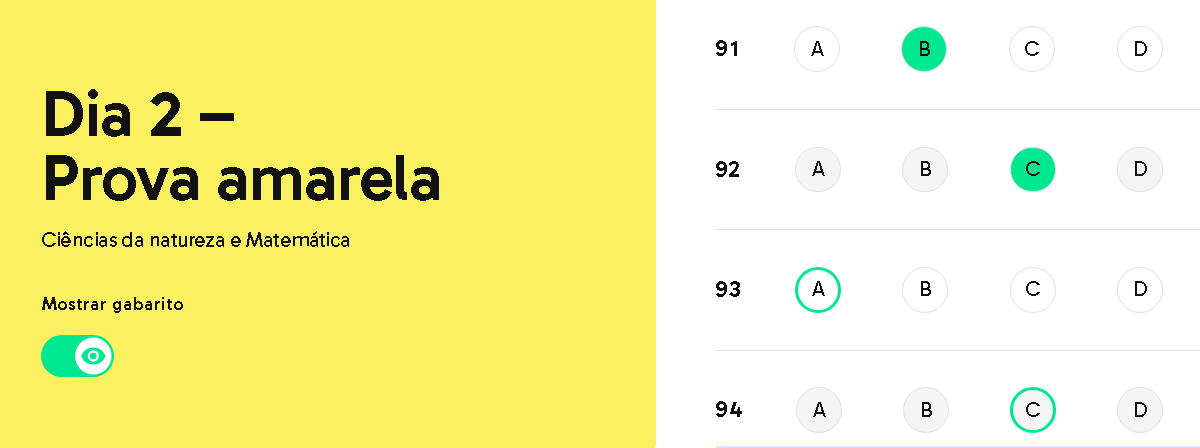
Task: Select option A for question 91
Action: 818,49
